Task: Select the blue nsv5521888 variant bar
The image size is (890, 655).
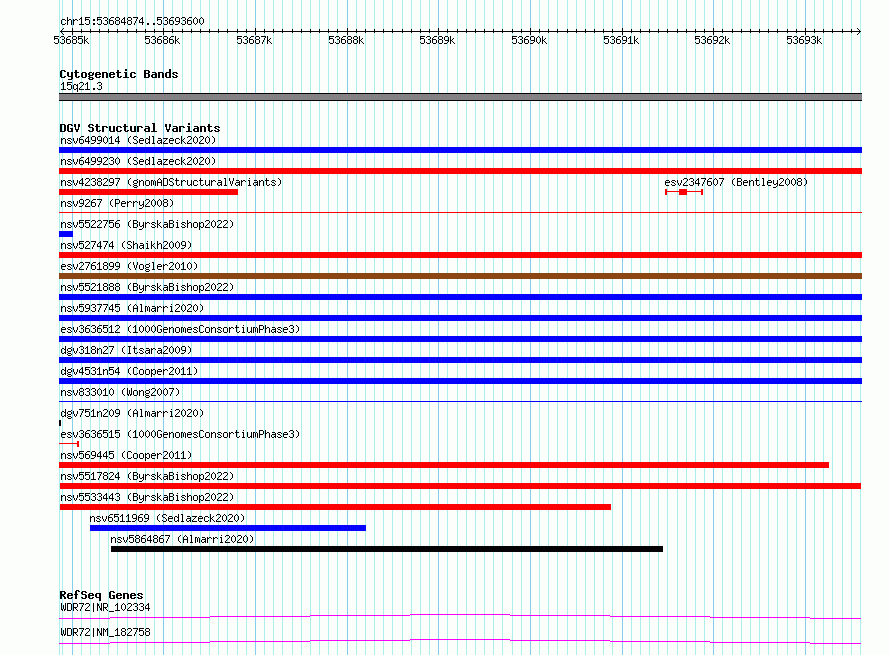Action: coord(460,297)
